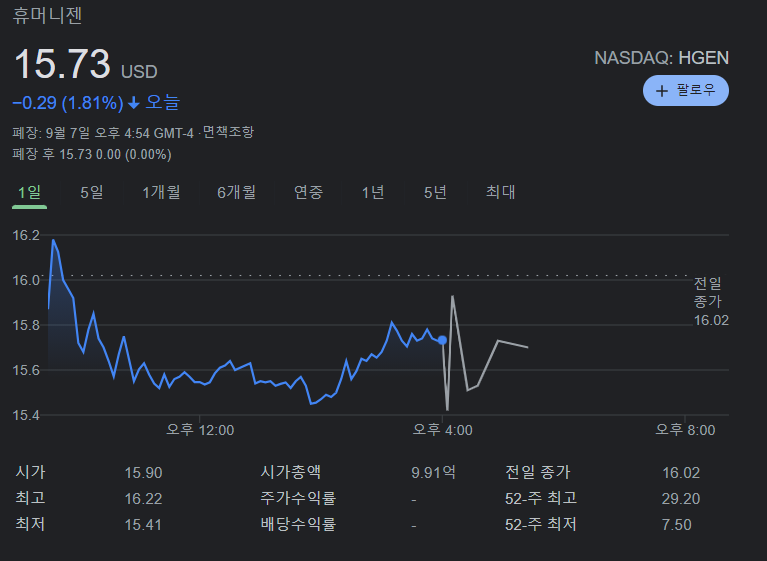767x561 pixels.
Task: Click the −0.29 (1.81%) change text
Action: [68, 103]
